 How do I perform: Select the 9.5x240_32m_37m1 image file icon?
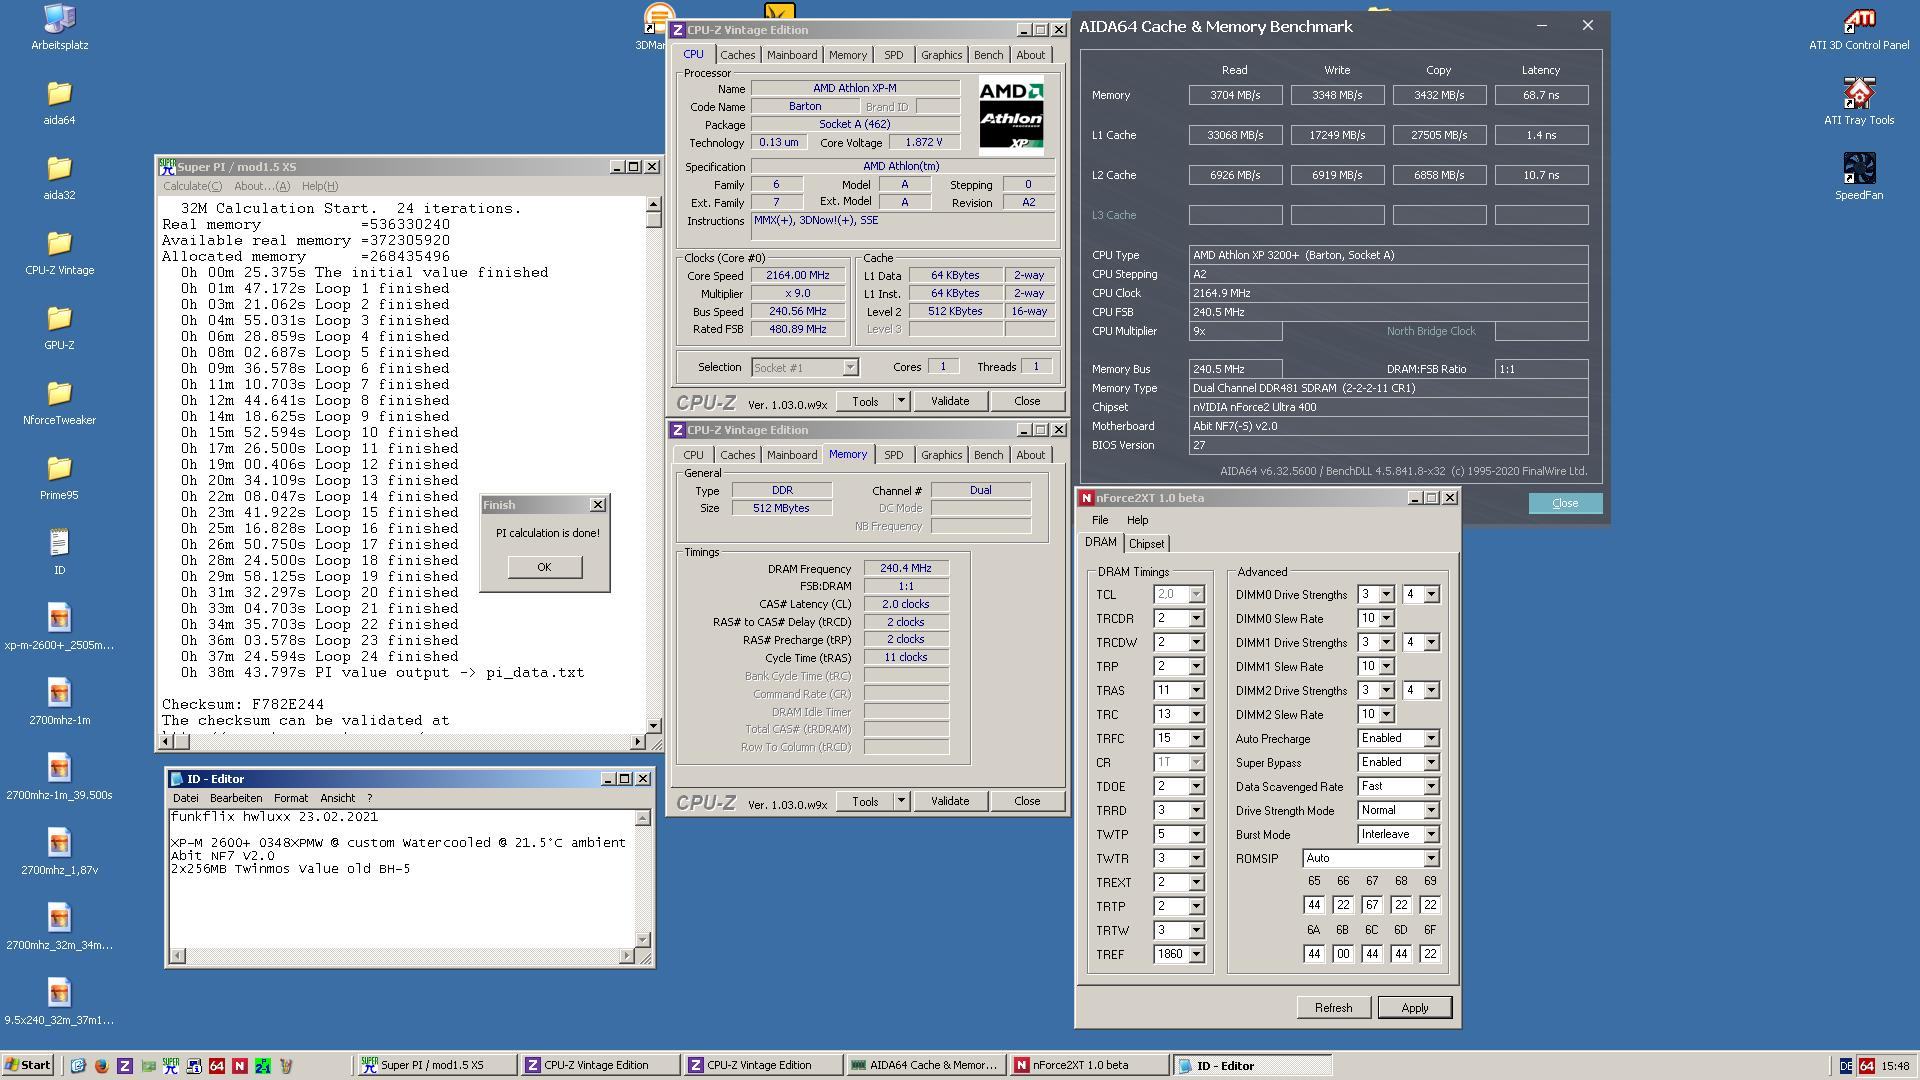click(x=59, y=1002)
